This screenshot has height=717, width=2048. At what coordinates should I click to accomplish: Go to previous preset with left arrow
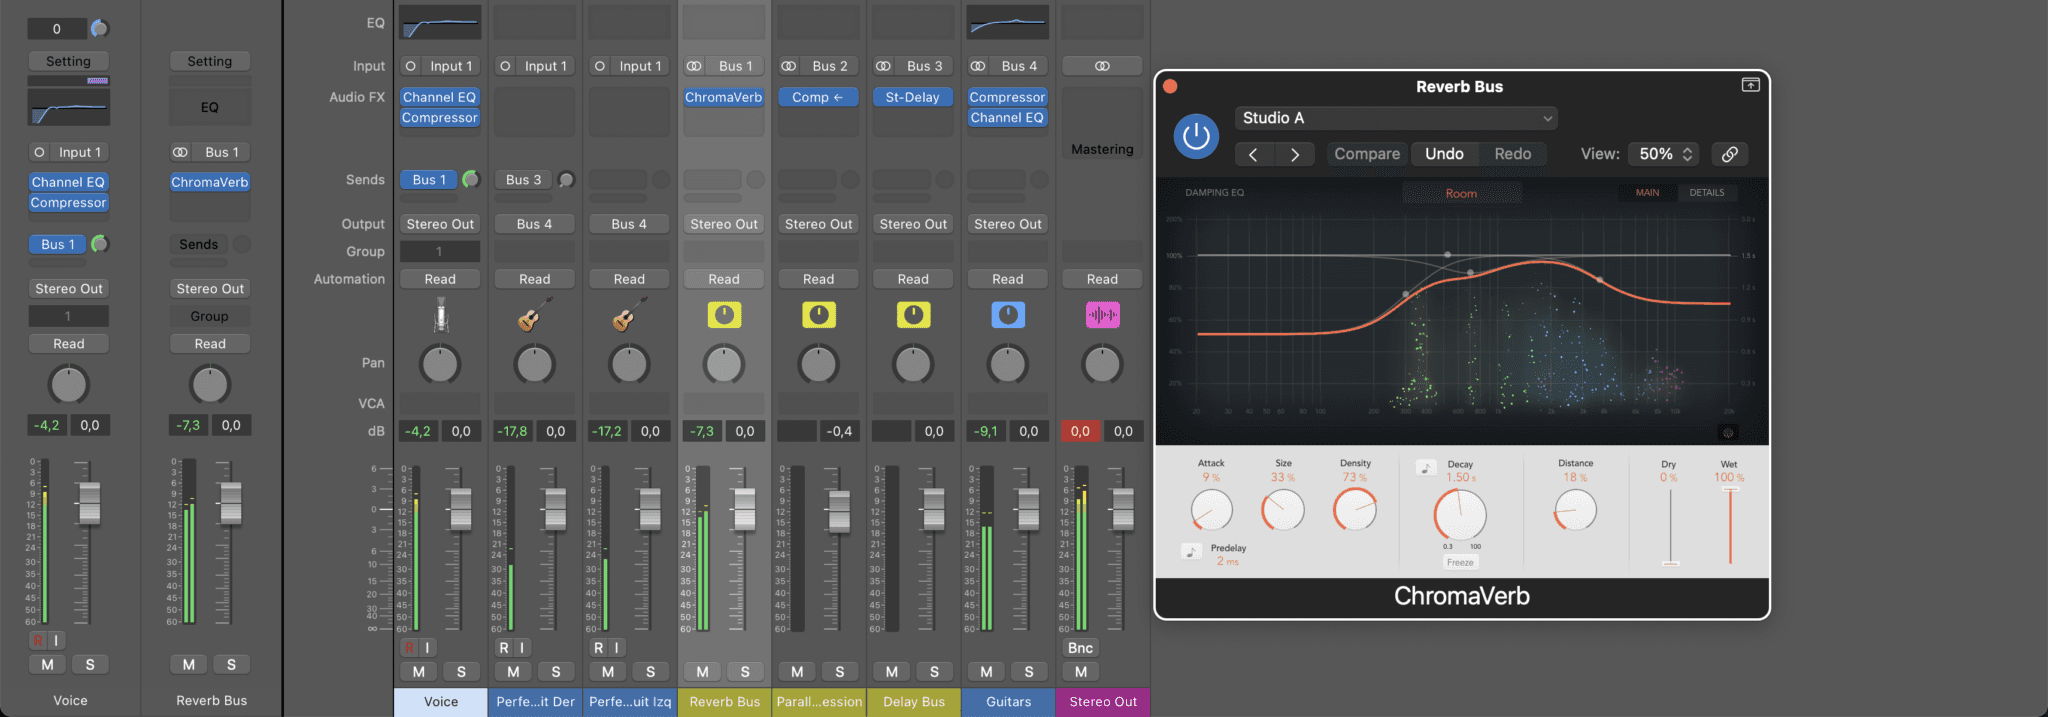tap(1253, 154)
